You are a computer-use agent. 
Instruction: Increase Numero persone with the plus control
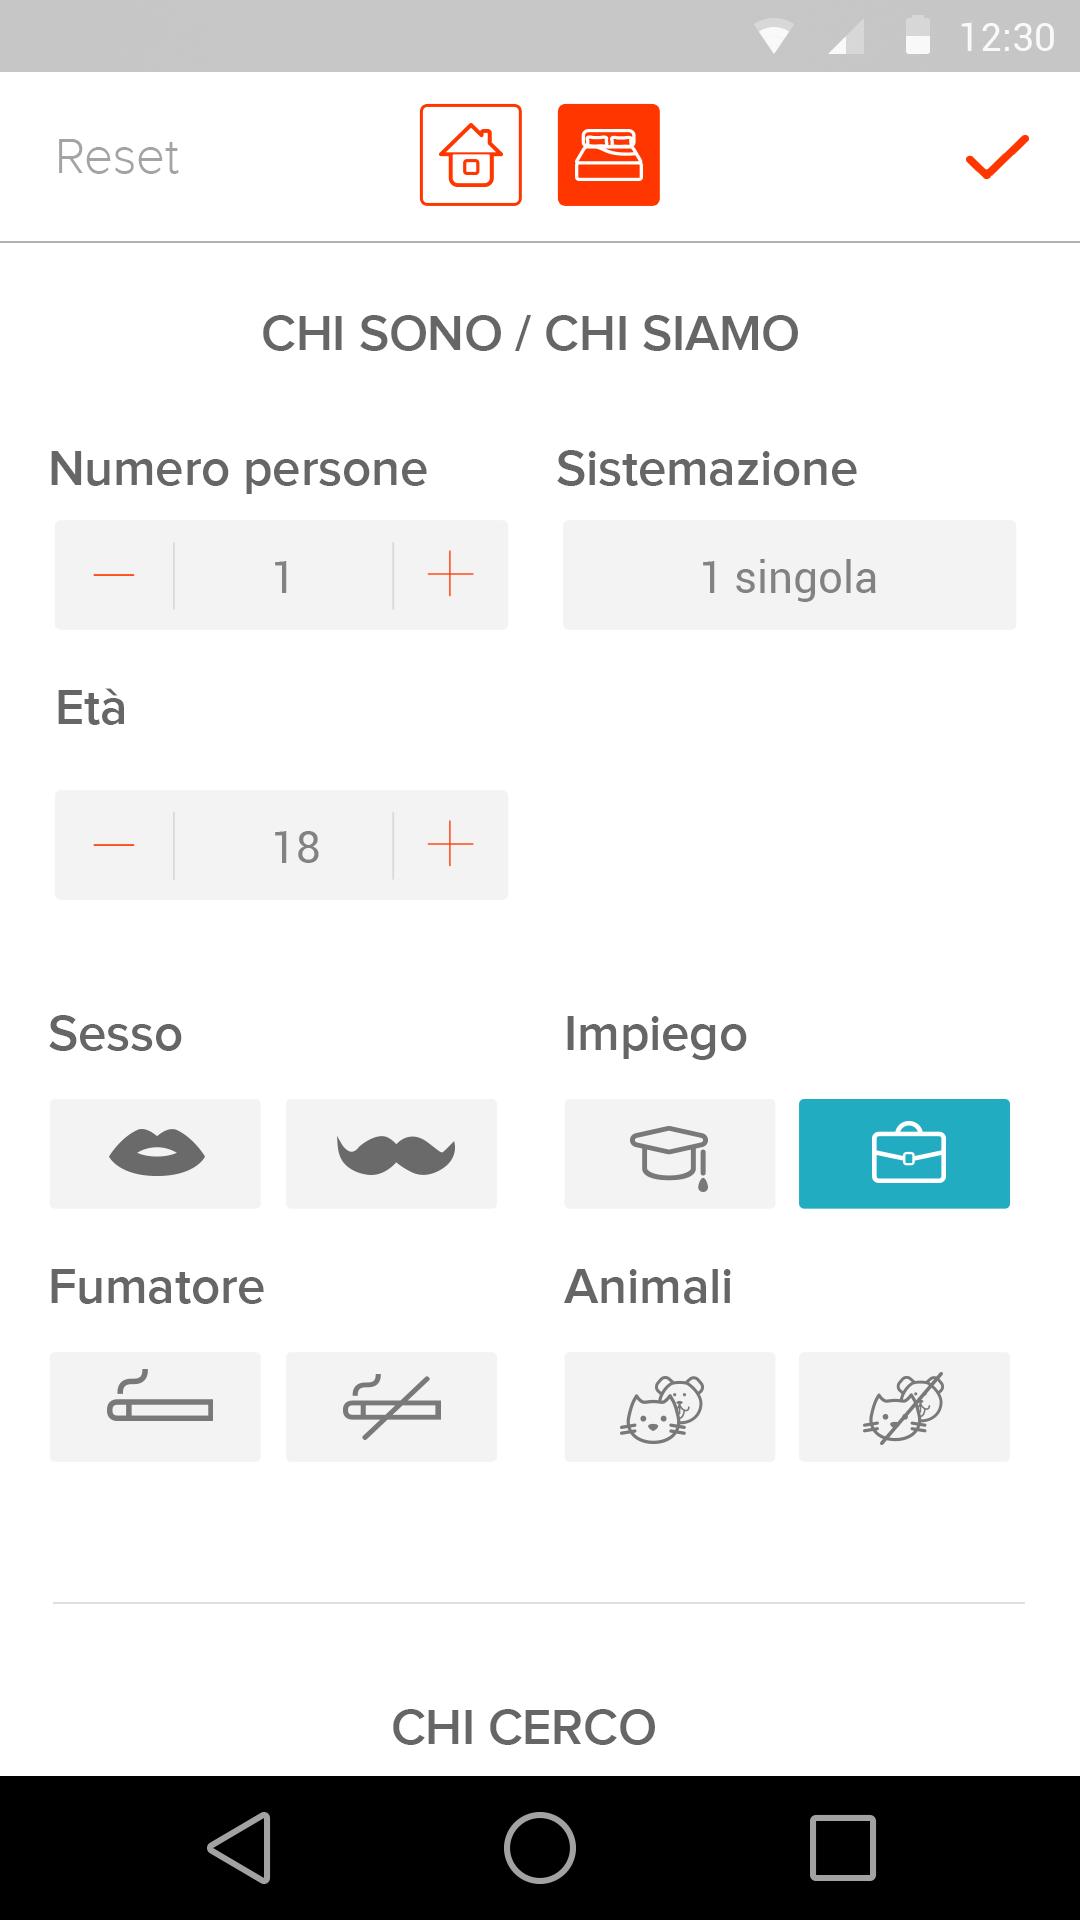point(449,574)
